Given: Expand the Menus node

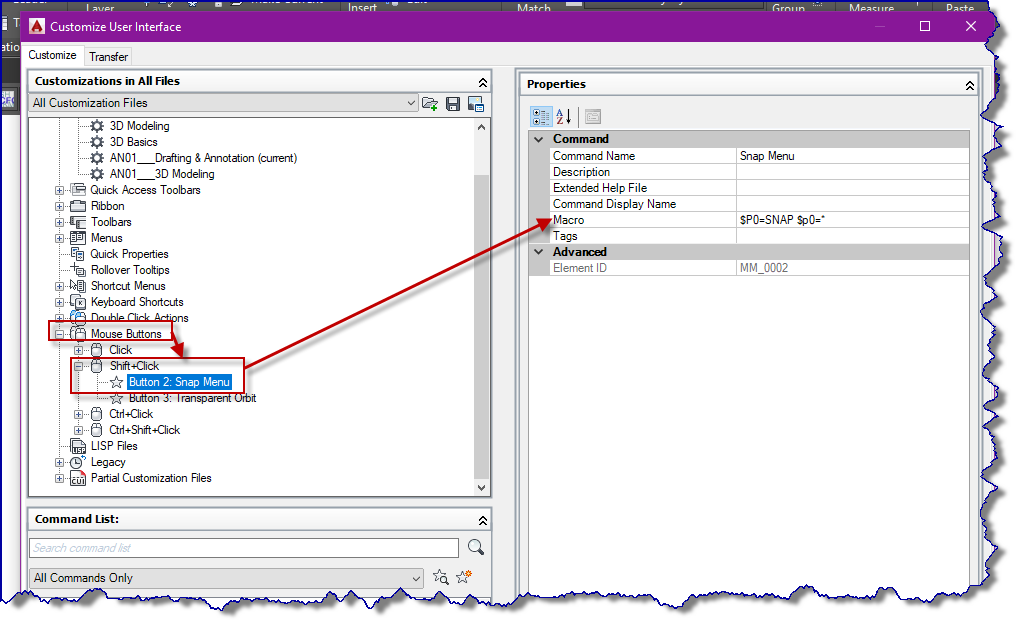Looking at the screenshot, I should 60,238.
